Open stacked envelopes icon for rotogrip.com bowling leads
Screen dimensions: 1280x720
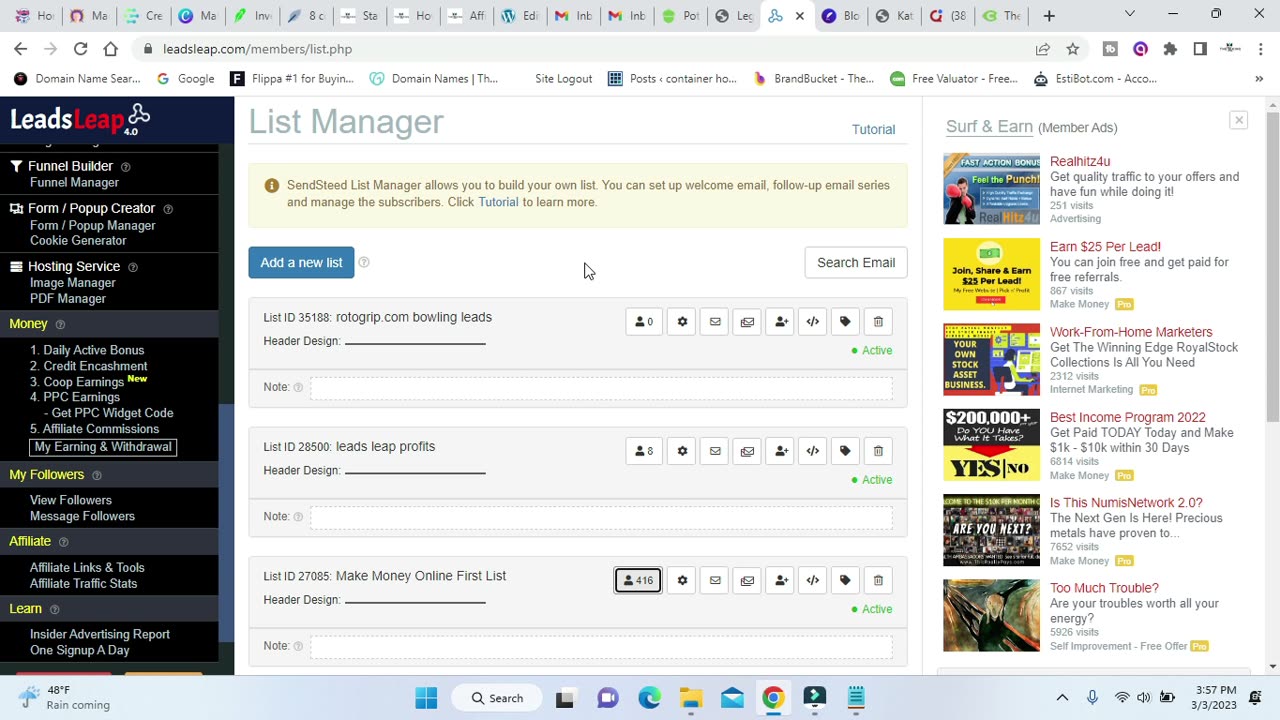pos(747,322)
